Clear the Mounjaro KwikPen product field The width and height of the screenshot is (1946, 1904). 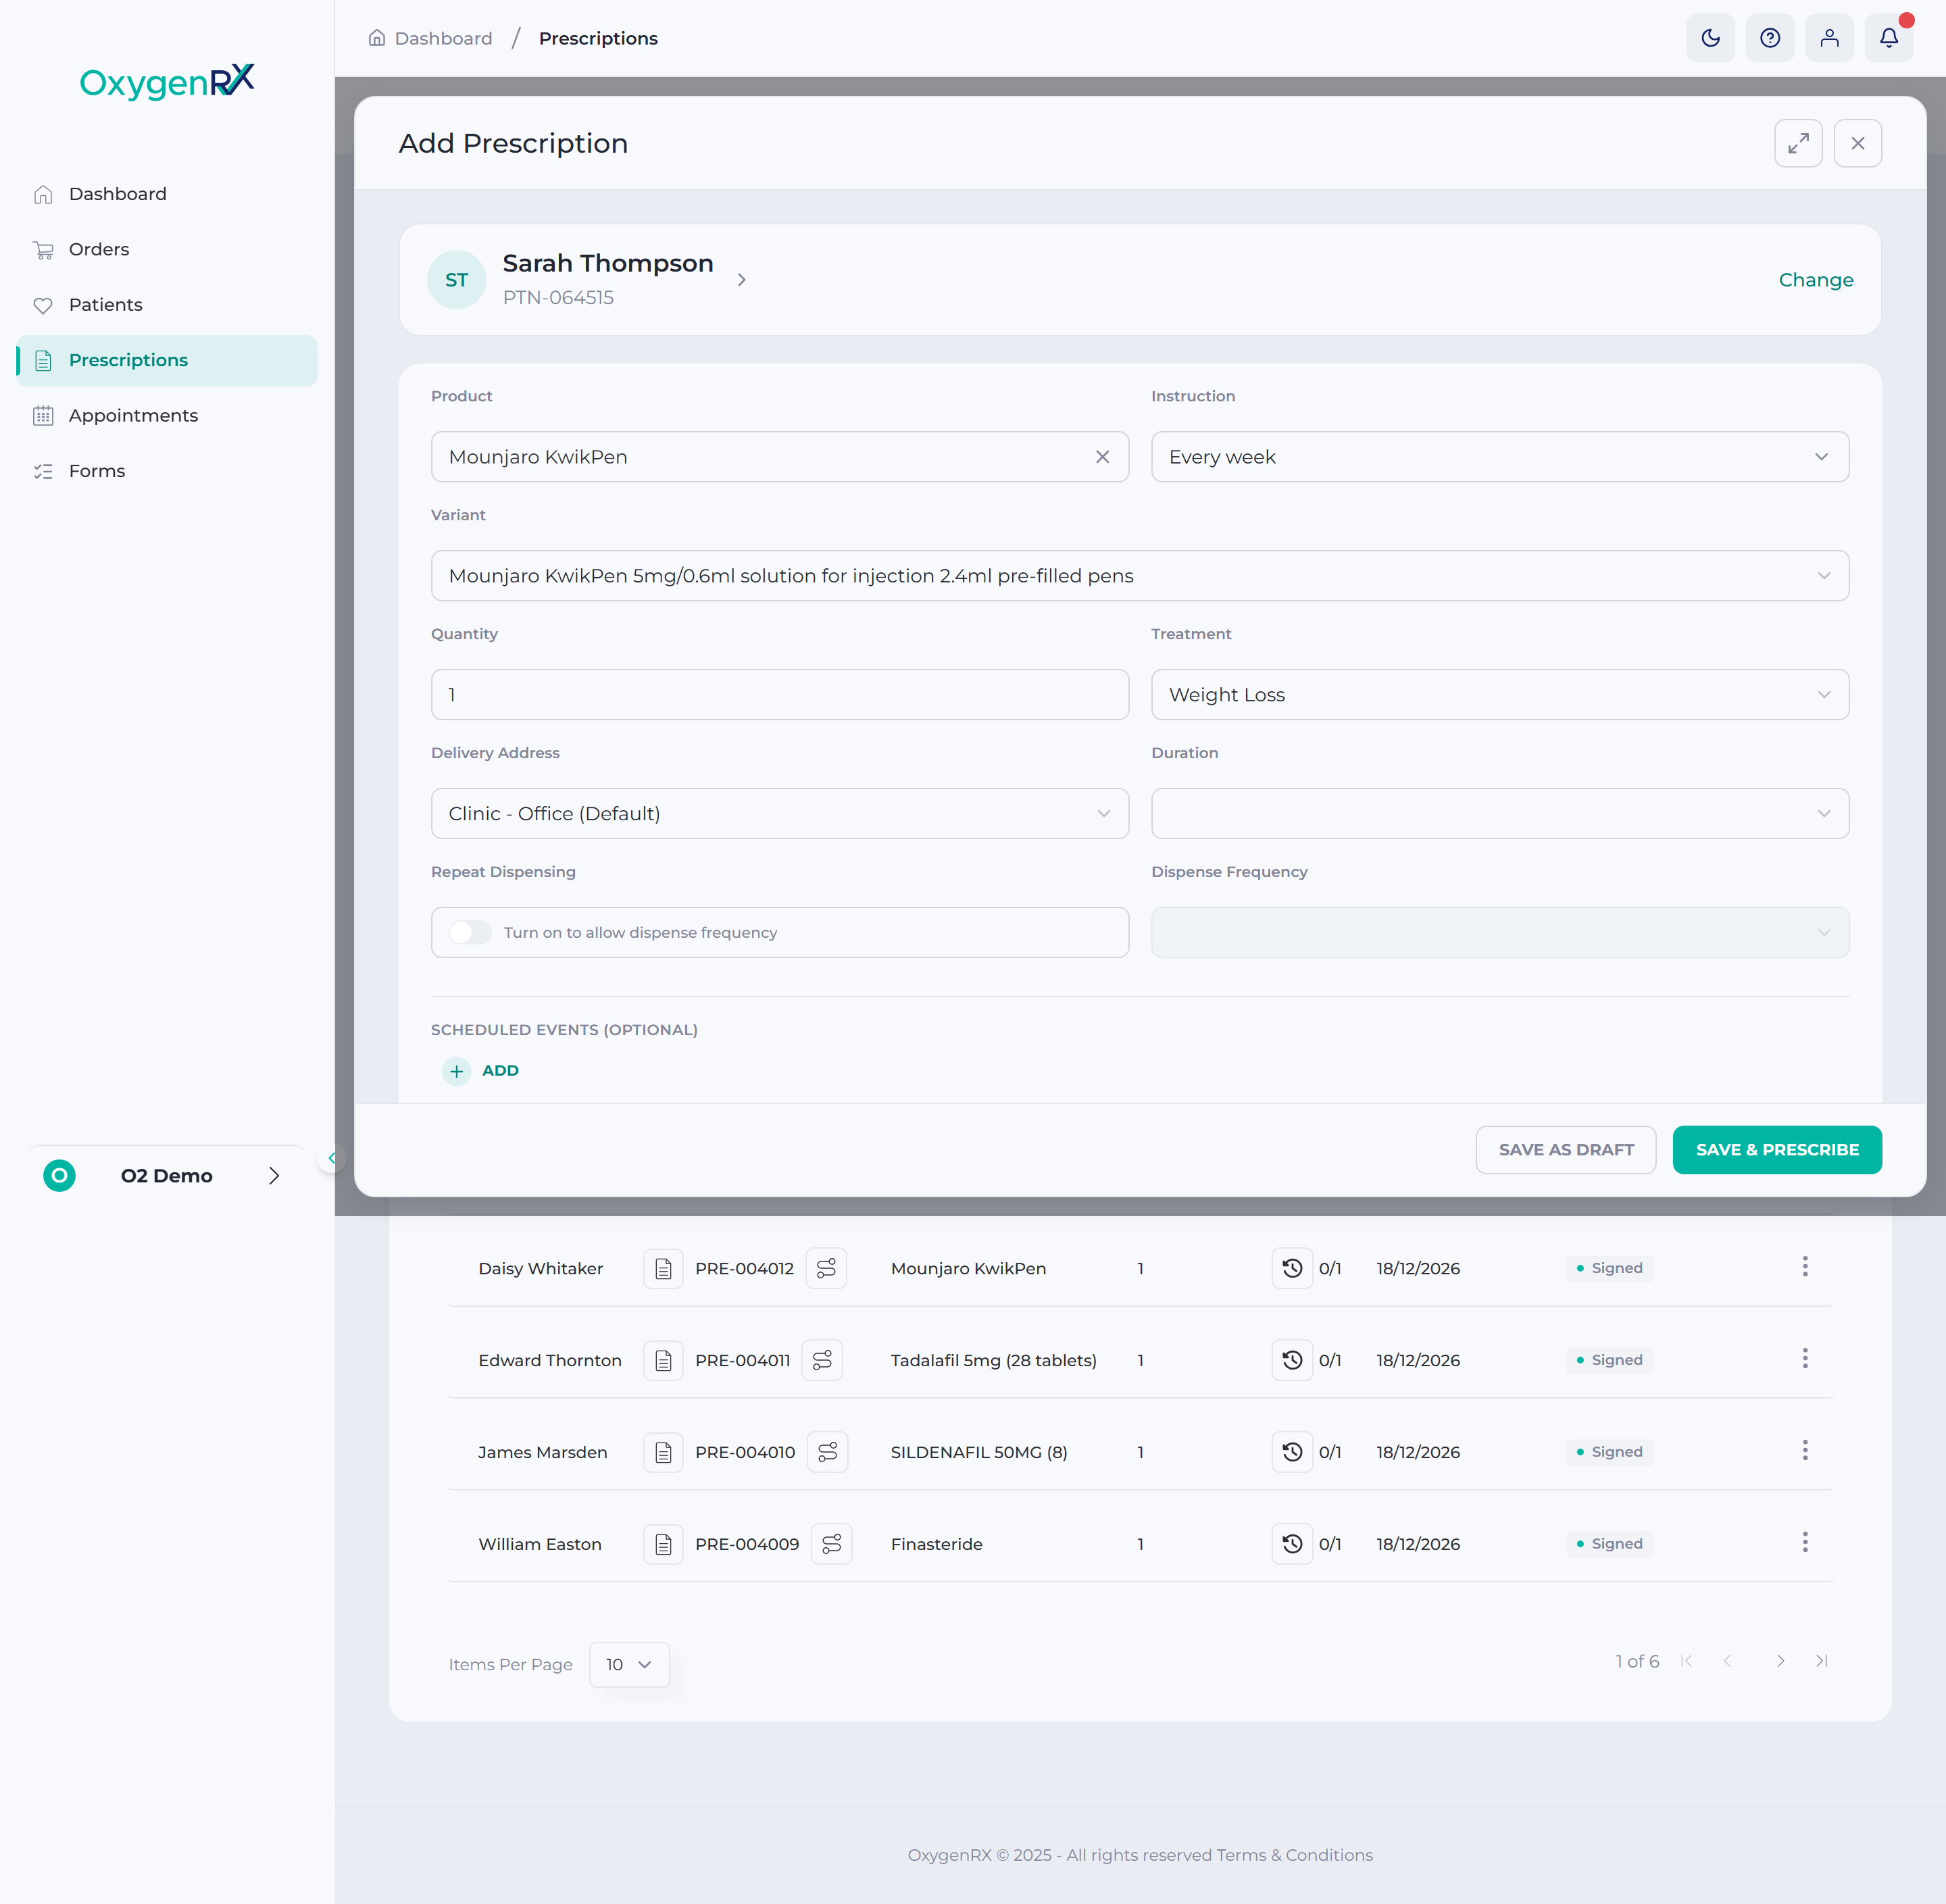click(1102, 457)
